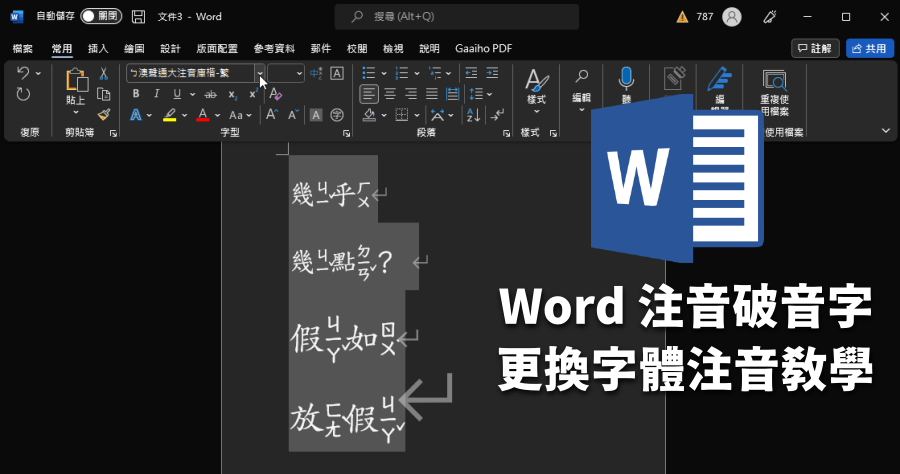
Task: Click the Save floppy disk icon
Action: tap(138, 17)
